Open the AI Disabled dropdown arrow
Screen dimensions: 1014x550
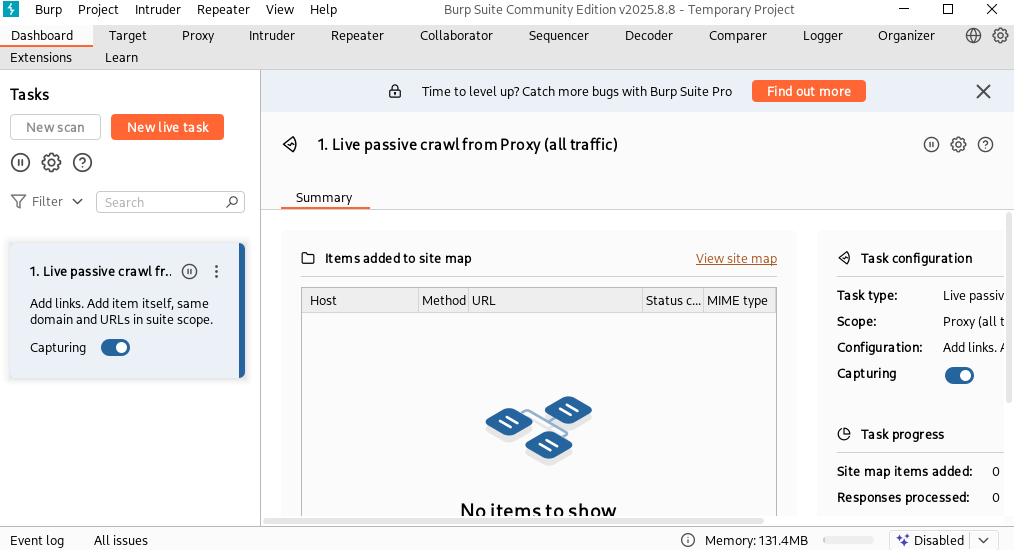click(984, 540)
